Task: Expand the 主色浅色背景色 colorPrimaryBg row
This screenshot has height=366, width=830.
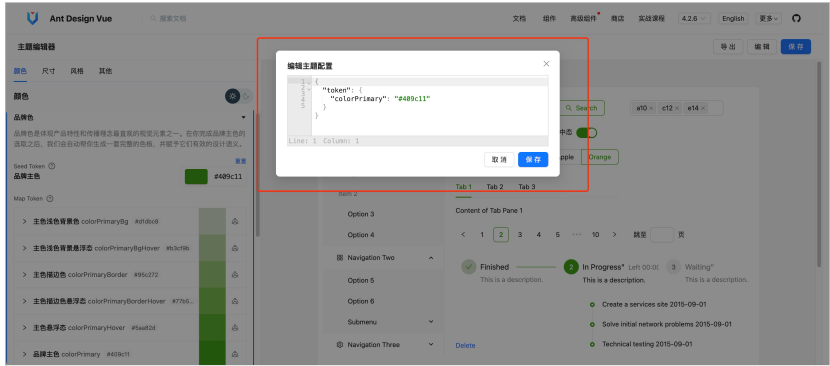Action: click(x=24, y=221)
